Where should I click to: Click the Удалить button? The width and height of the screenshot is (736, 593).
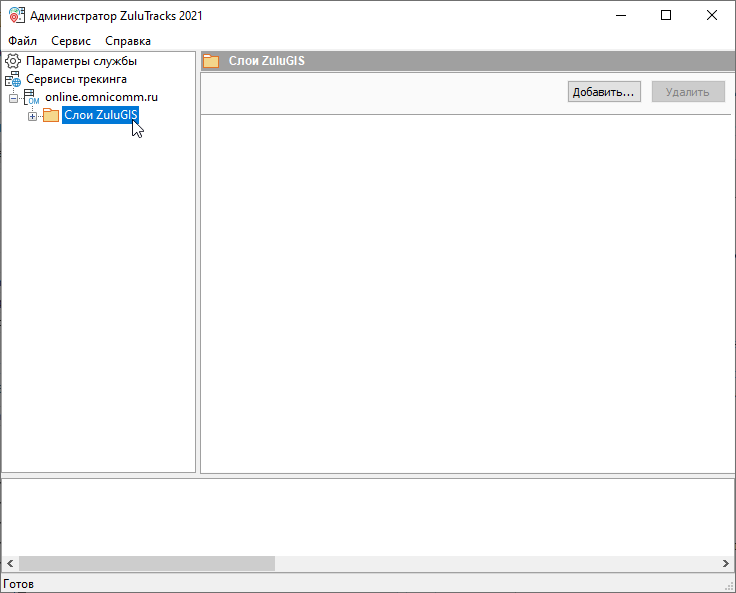(688, 92)
